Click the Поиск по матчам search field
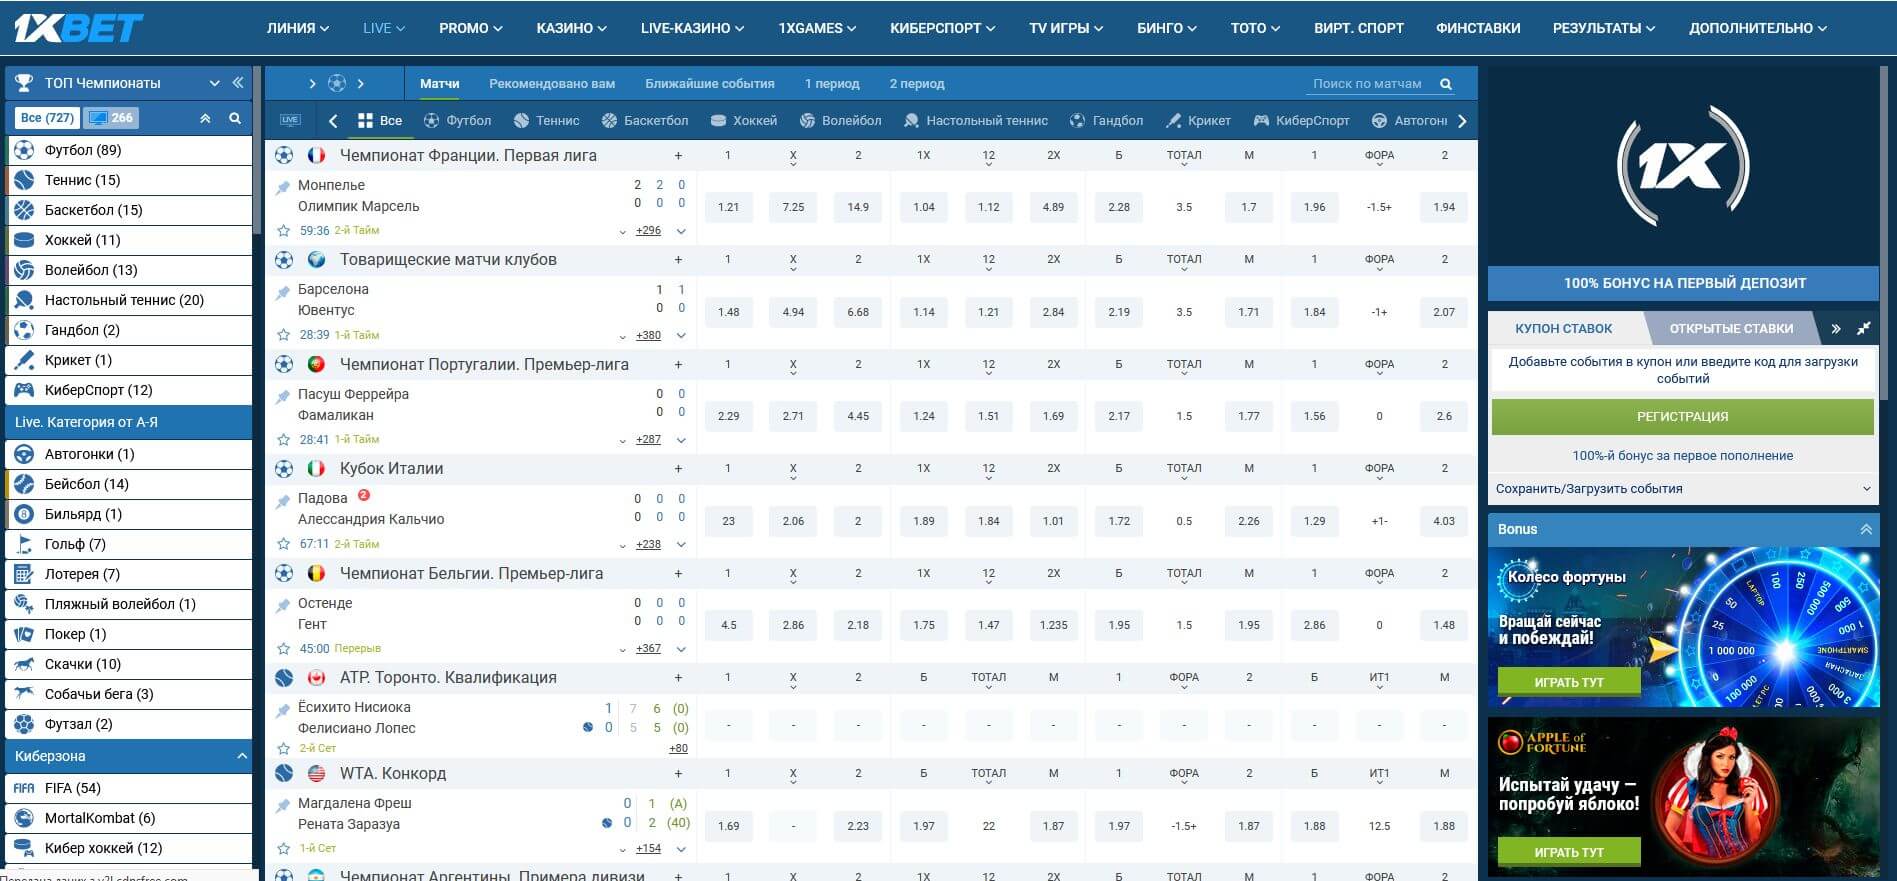 pyautogui.click(x=1366, y=84)
